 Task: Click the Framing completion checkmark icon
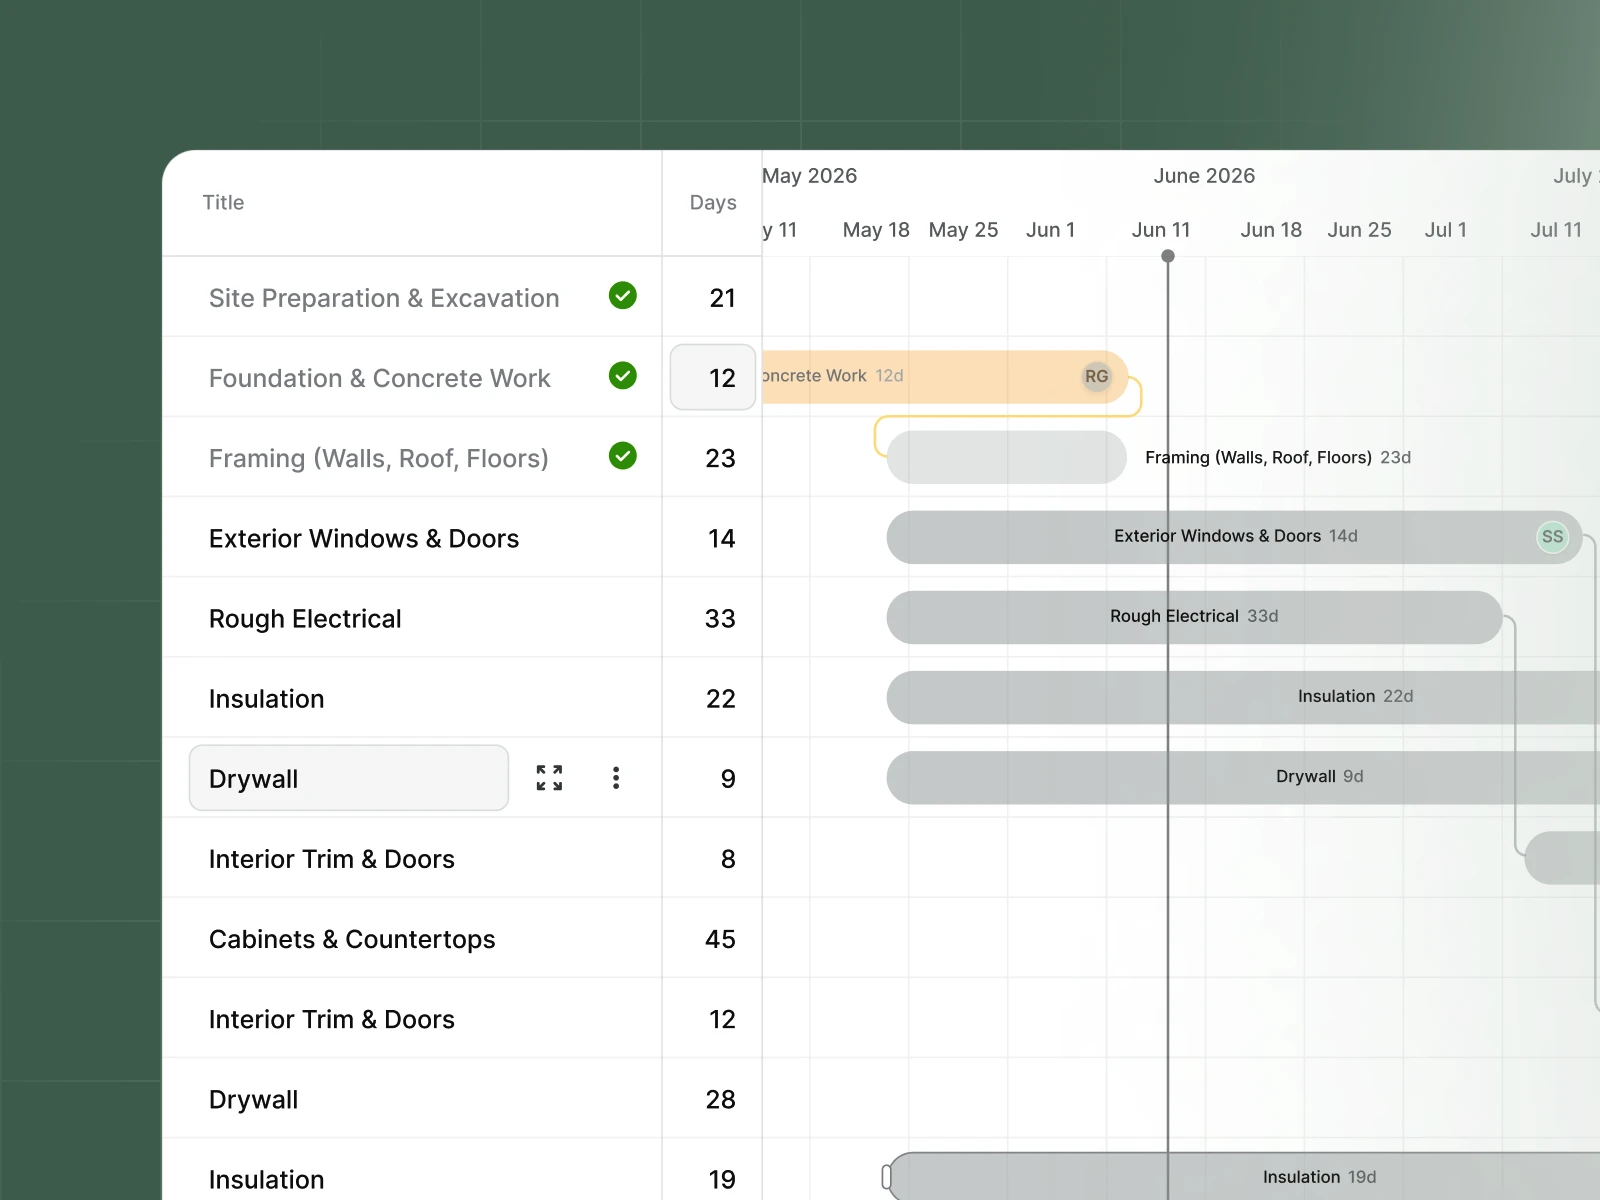[x=622, y=457]
